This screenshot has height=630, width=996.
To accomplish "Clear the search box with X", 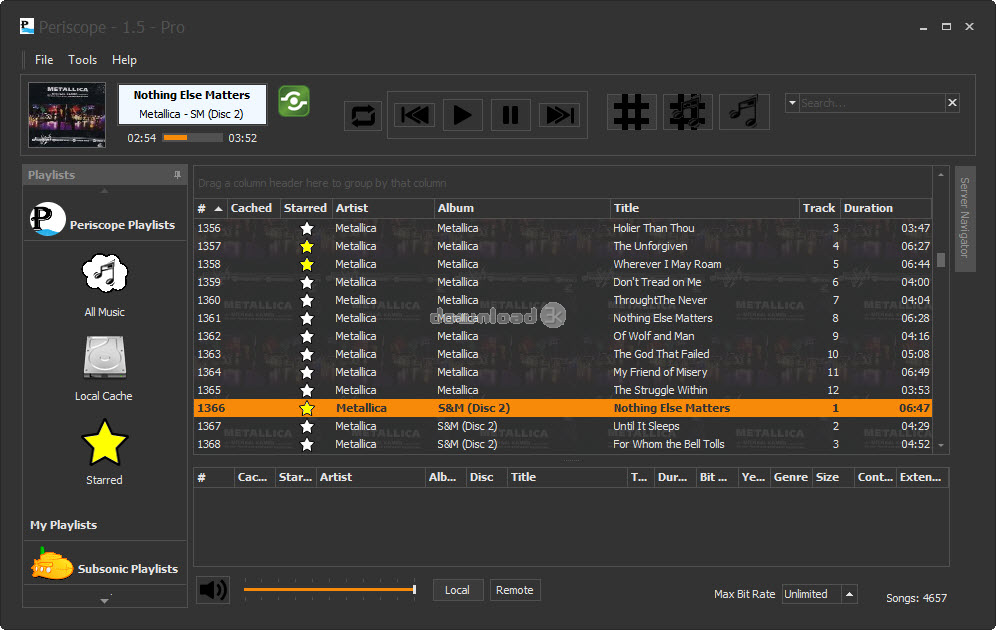I will [952, 103].
